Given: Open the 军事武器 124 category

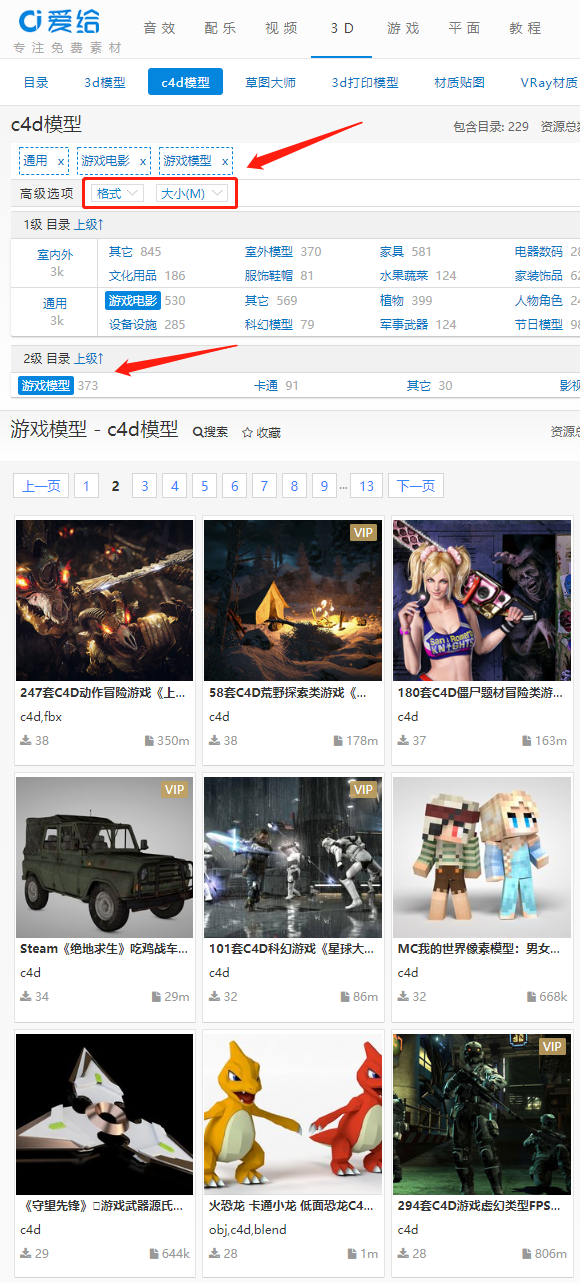Looking at the screenshot, I should pos(418,324).
